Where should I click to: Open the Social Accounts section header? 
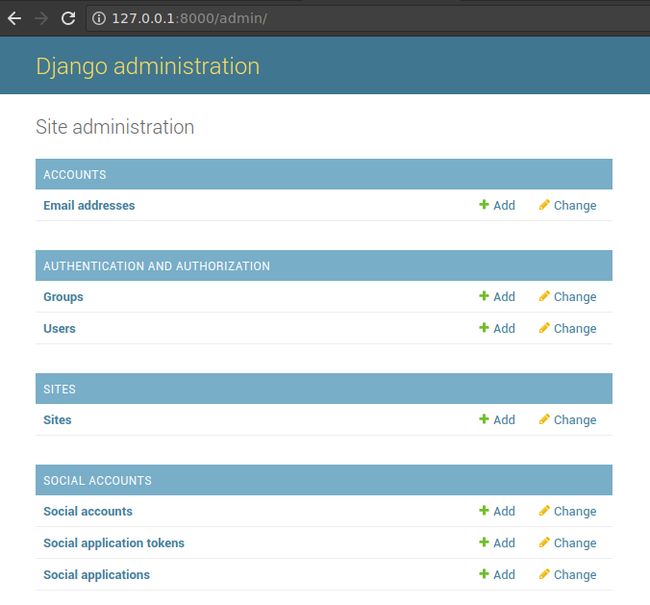(97, 481)
